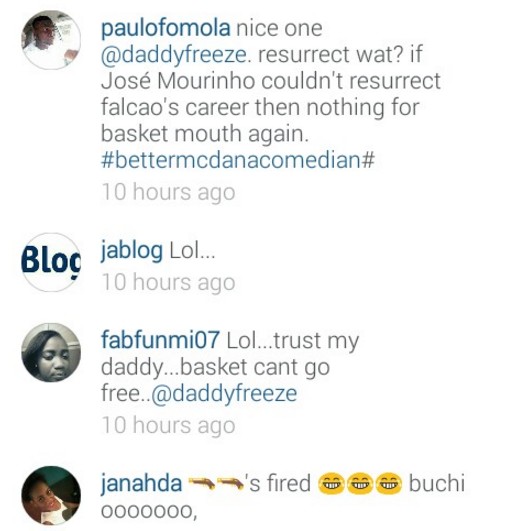Open the #bettermcdanacomedian hashtag

tap(238, 160)
